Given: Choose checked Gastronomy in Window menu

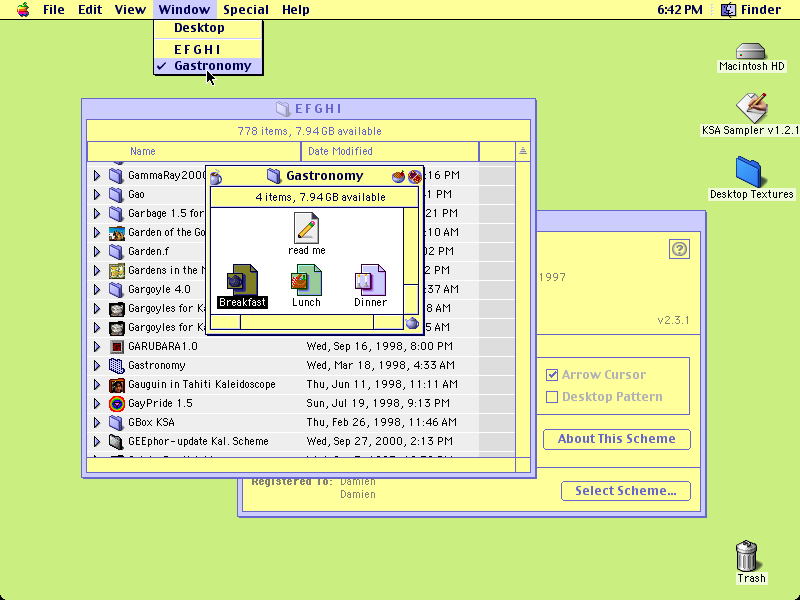Looking at the screenshot, I should 208,66.
